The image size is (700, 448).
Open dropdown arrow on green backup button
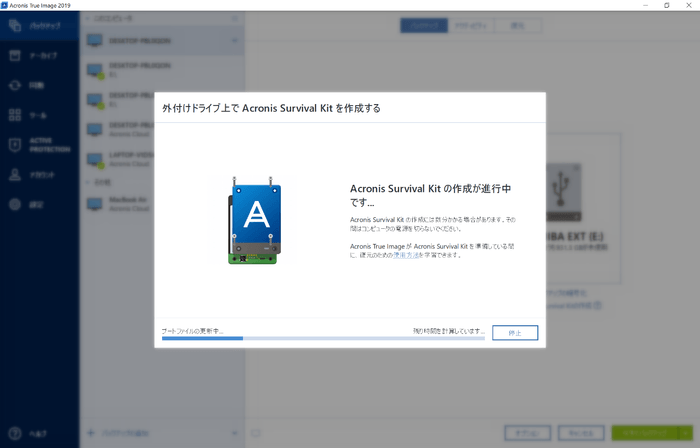coord(686,433)
